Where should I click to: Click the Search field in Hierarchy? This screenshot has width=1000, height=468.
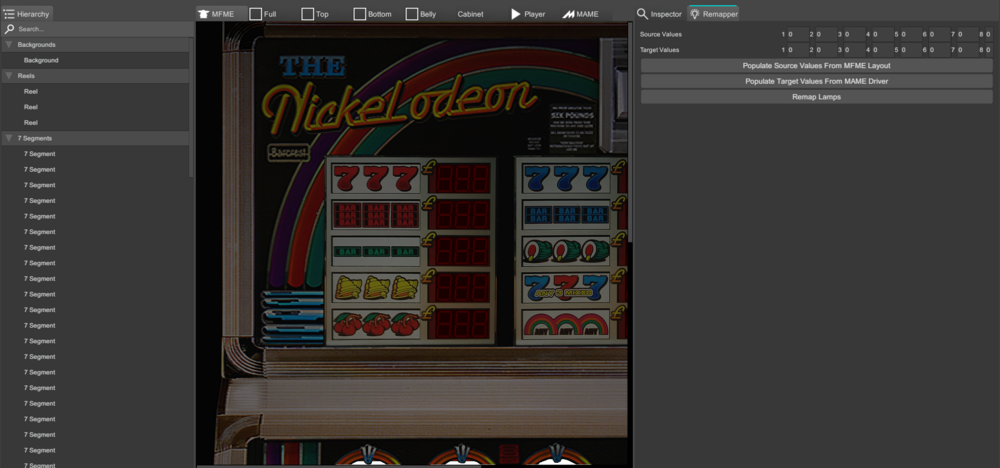97,29
